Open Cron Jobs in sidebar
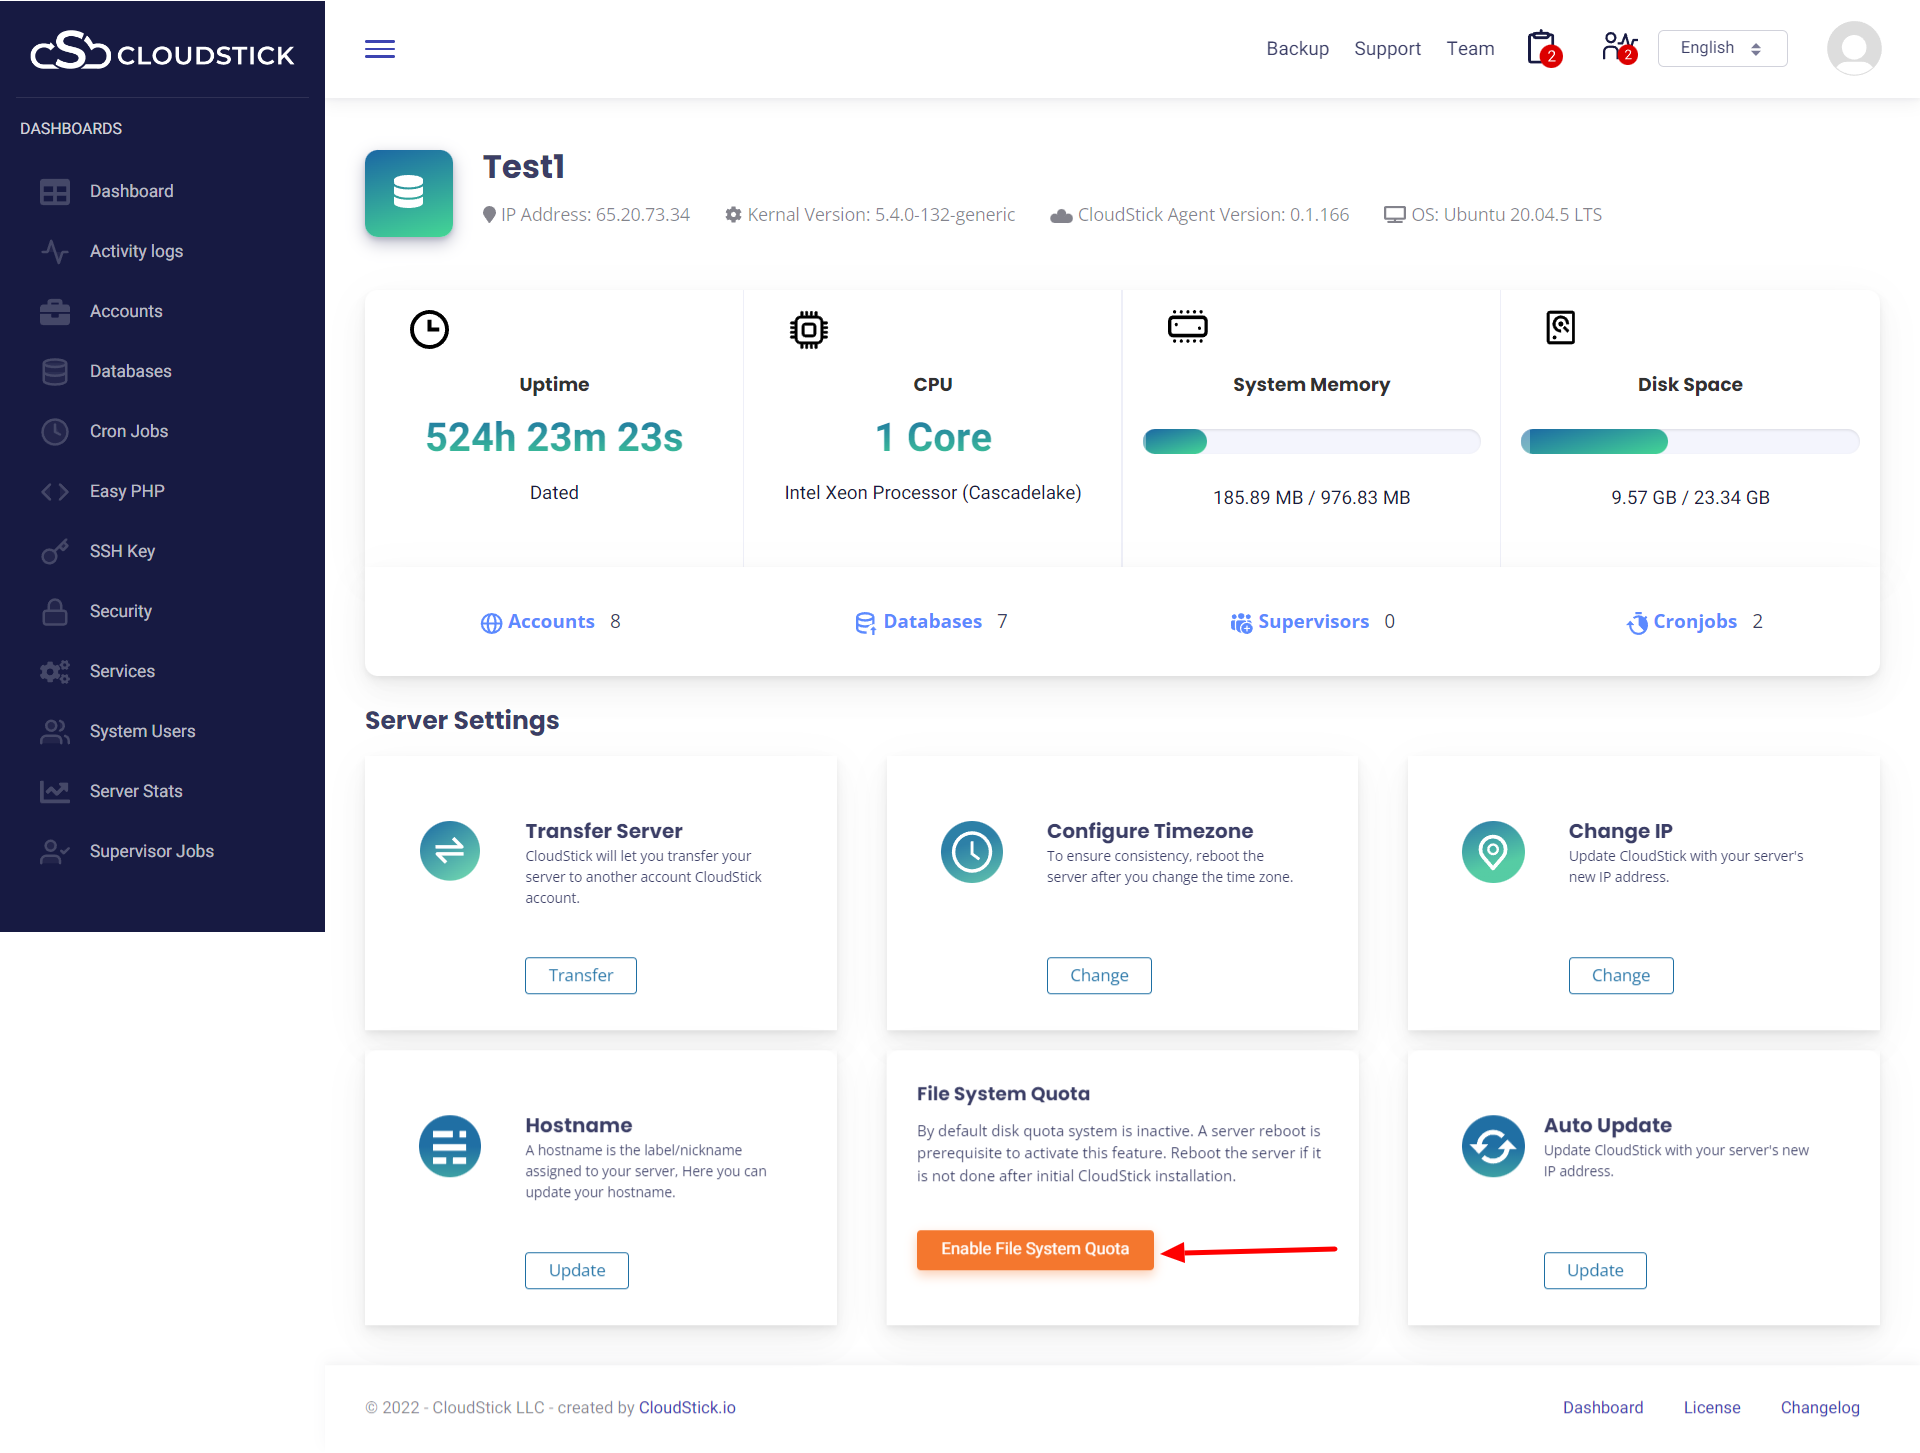The width and height of the screenshot is (1920, 1453). (129, 431)
